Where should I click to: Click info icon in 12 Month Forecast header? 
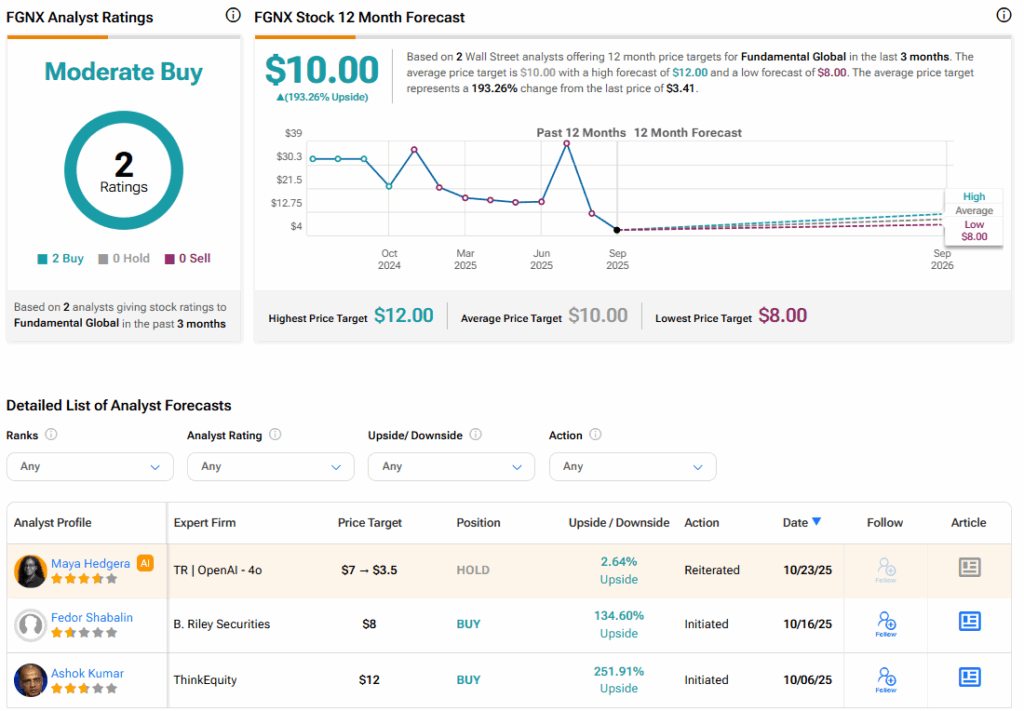tap(1004, 15)
